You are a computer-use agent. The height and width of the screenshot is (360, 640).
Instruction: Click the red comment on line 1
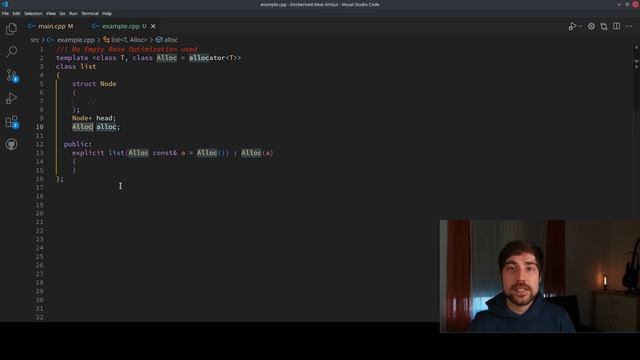[x=127, y=49]
